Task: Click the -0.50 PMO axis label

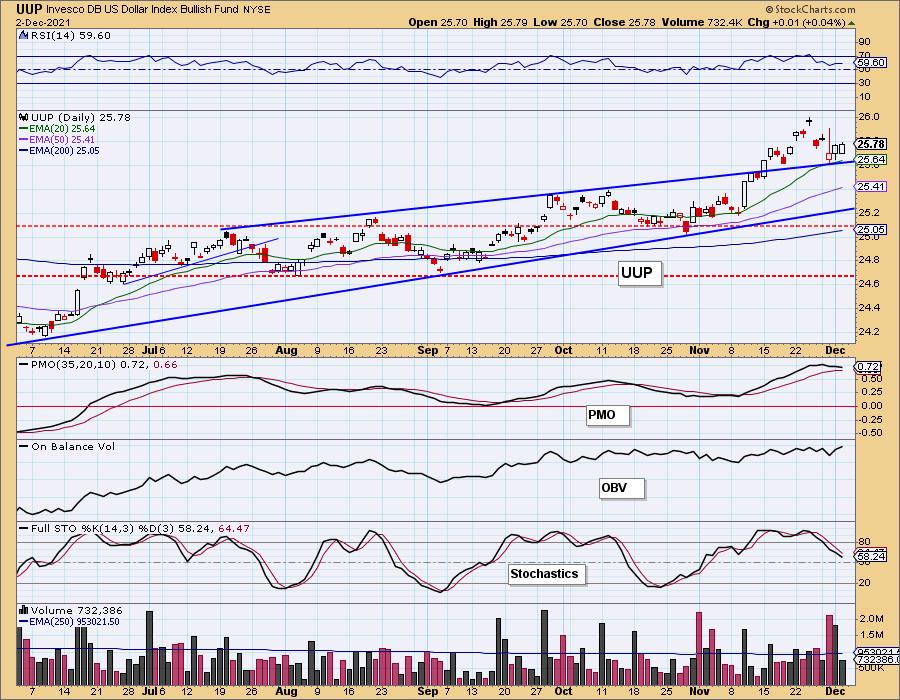Action: point(870,433)
